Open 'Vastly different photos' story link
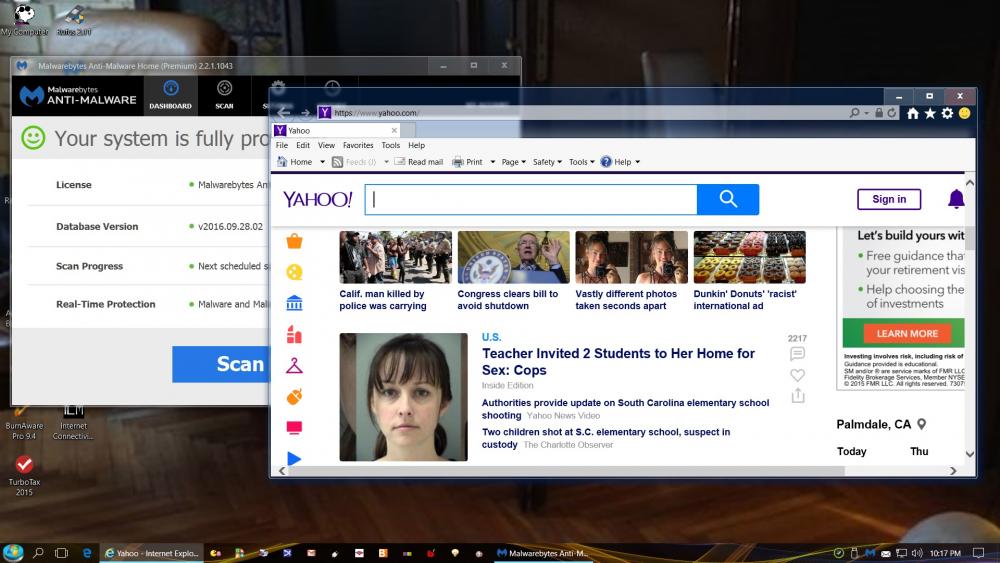The image size is (1000, 563). coord(626,300)
